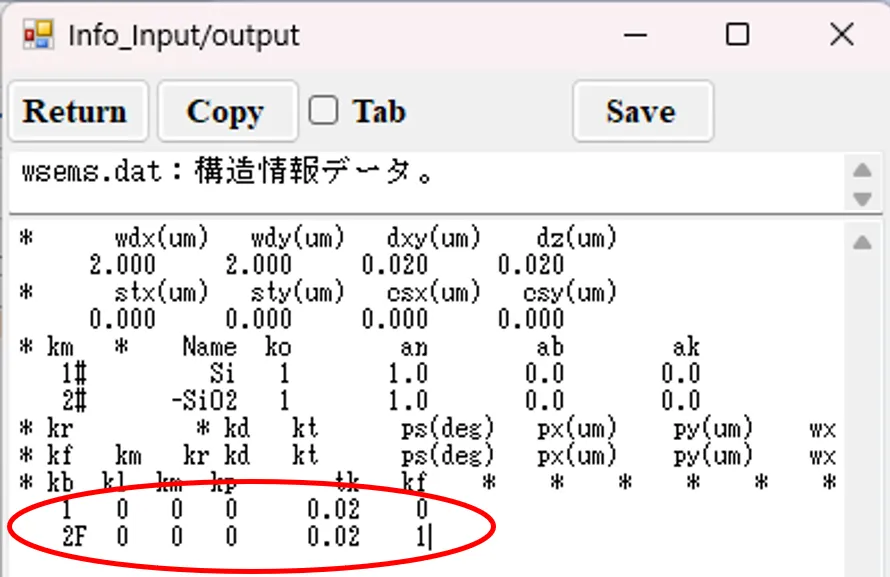Click the dz(um) header text
The width and height of the screenshot is (890, 577).
577,238
